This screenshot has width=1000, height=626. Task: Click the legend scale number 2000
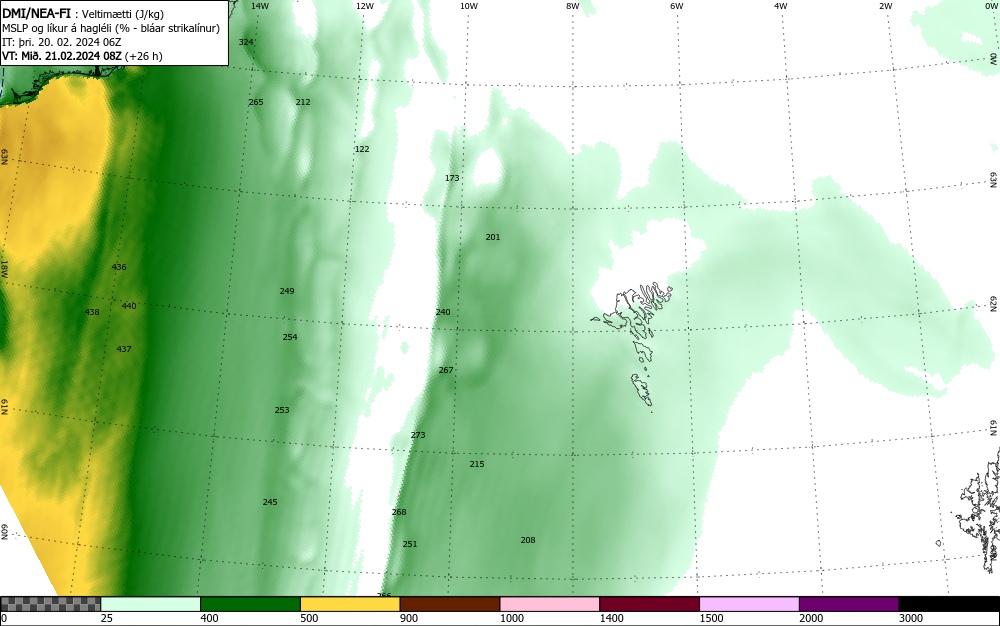(x=811, y=618)
